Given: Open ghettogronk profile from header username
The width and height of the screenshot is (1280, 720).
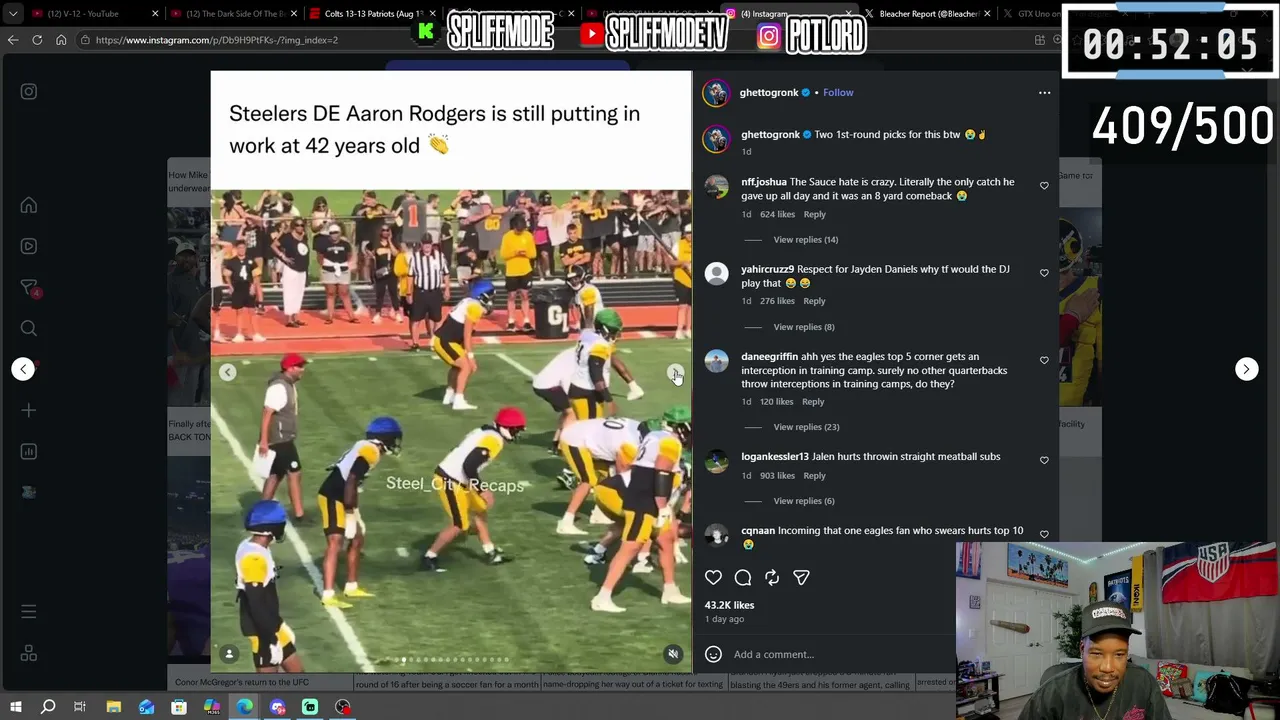Looking at the screenshot, I should 769,92.
